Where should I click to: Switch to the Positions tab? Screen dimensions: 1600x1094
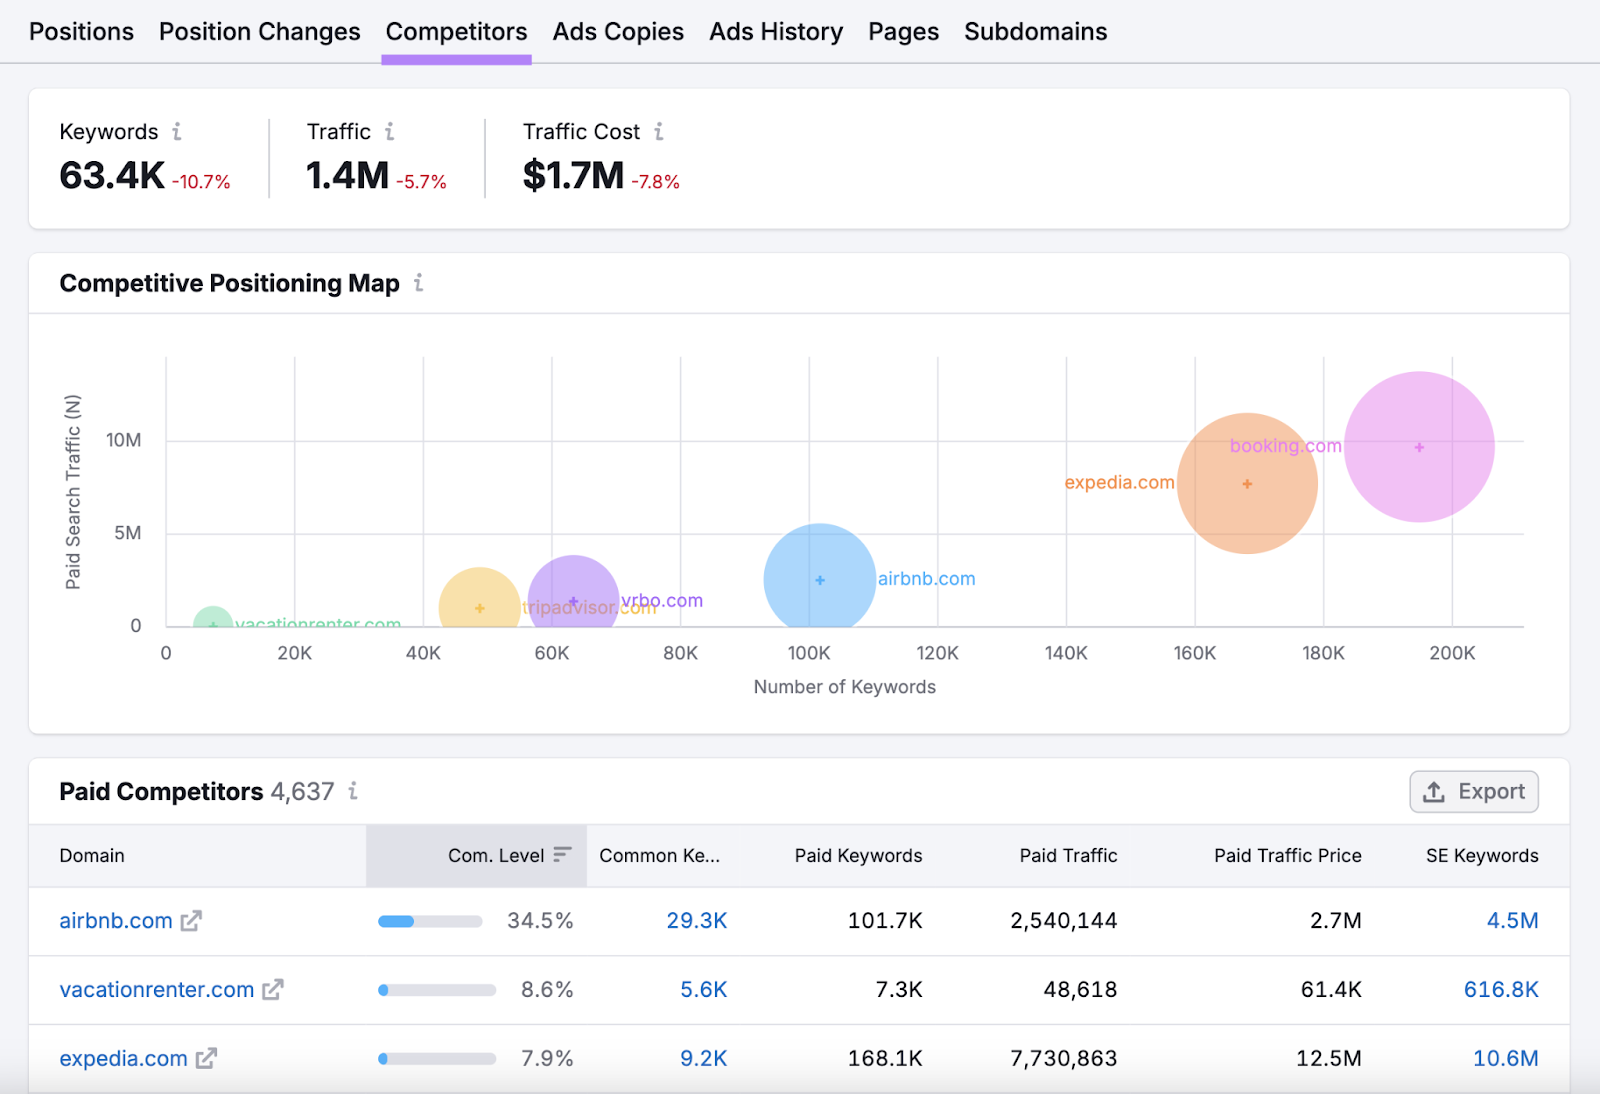[81, 31]
